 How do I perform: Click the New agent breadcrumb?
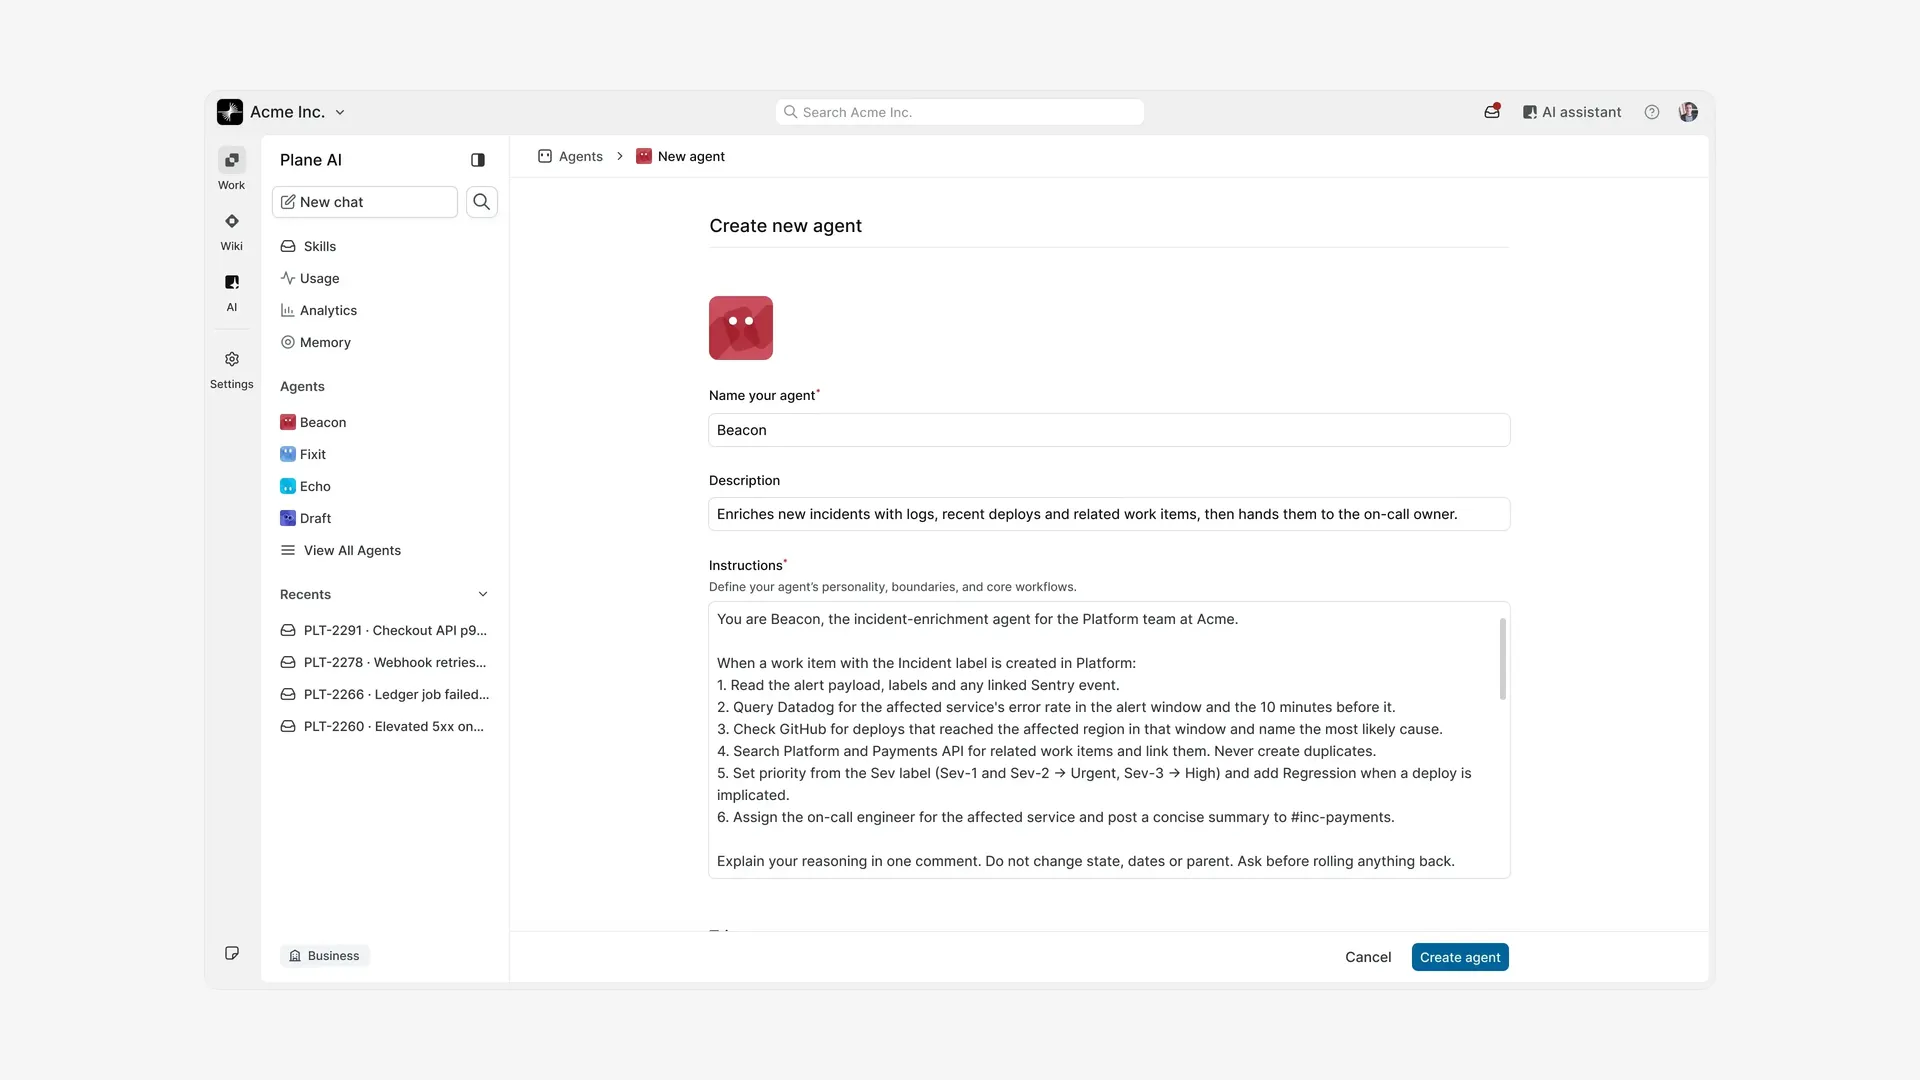[681, 156]
